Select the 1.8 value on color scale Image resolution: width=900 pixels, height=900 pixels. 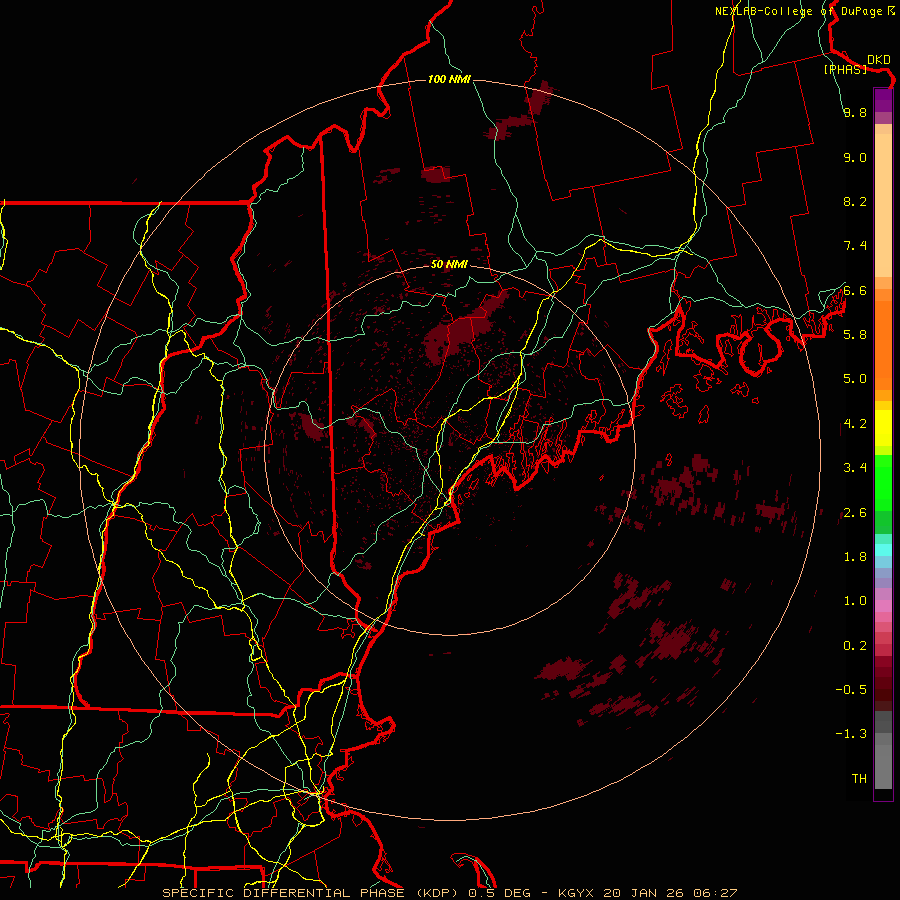[x=855, y=556]
